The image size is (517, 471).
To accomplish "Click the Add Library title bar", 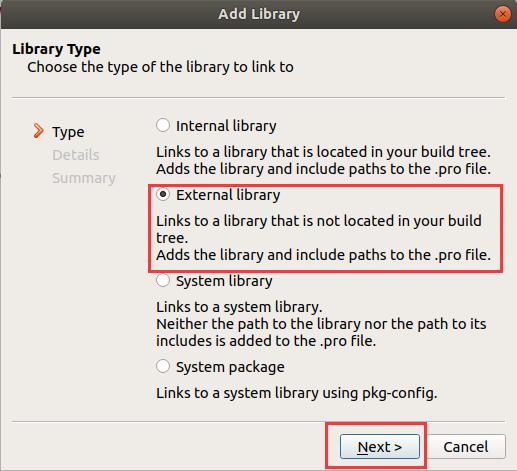I will coord(259,14).
